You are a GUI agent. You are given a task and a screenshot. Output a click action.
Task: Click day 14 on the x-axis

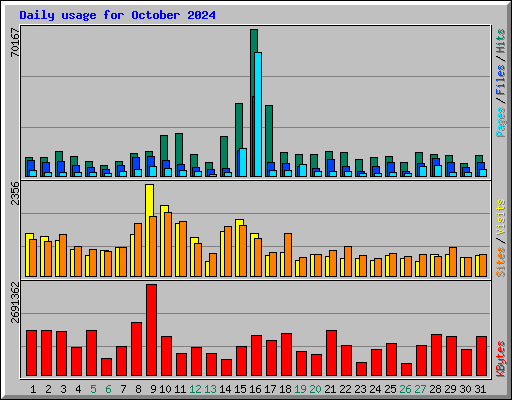click(x=225, y=389)
